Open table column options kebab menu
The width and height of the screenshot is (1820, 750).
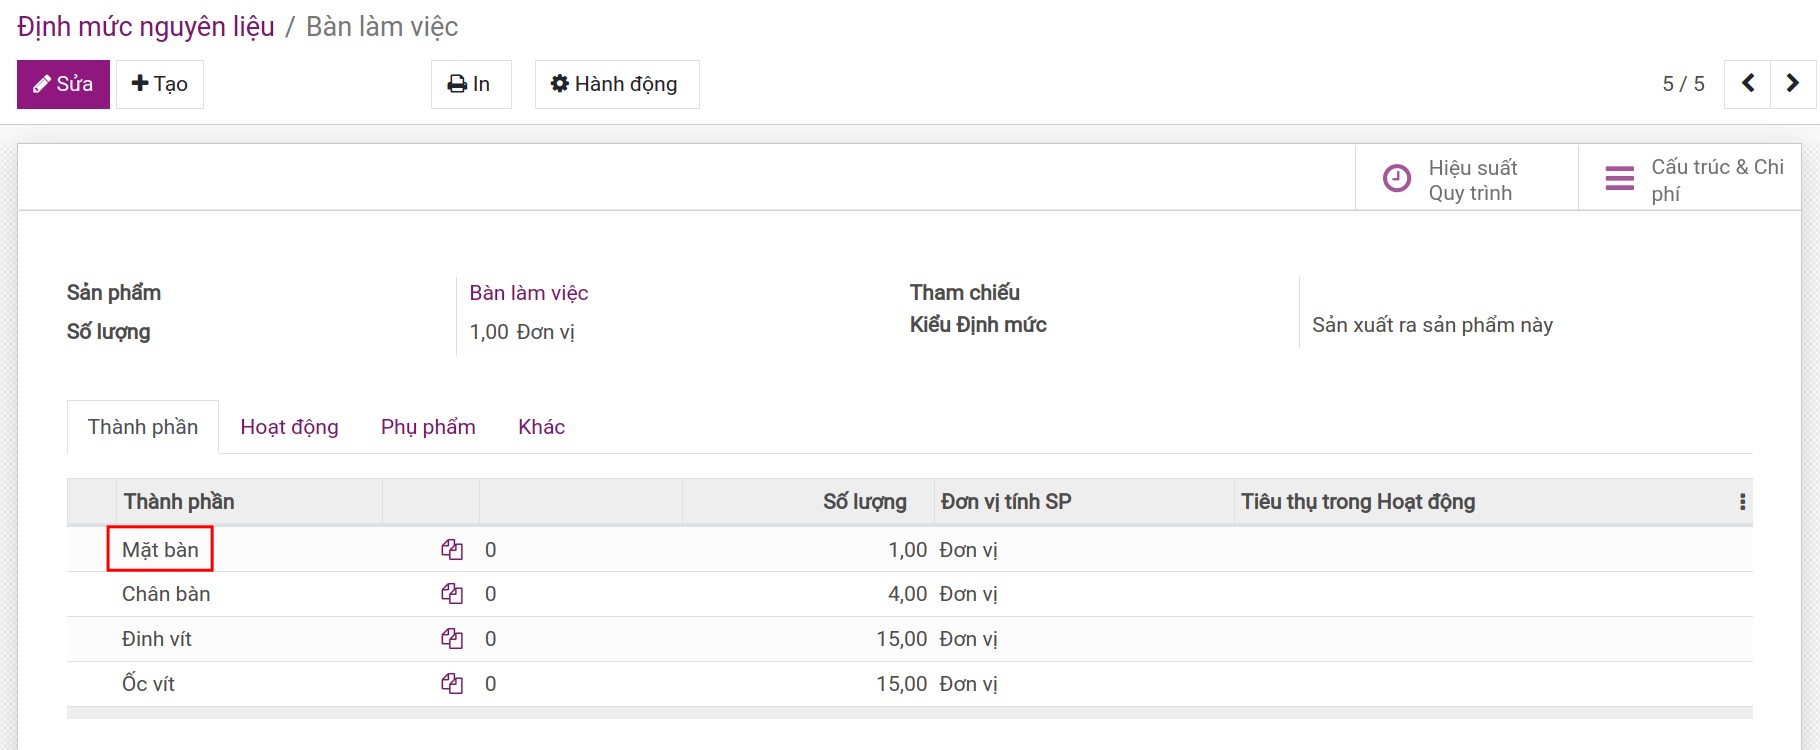click(1742, 502)
